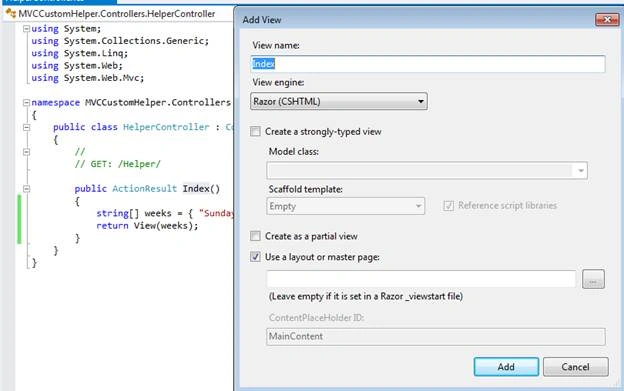Click the View name text field

tap(428, 64)
